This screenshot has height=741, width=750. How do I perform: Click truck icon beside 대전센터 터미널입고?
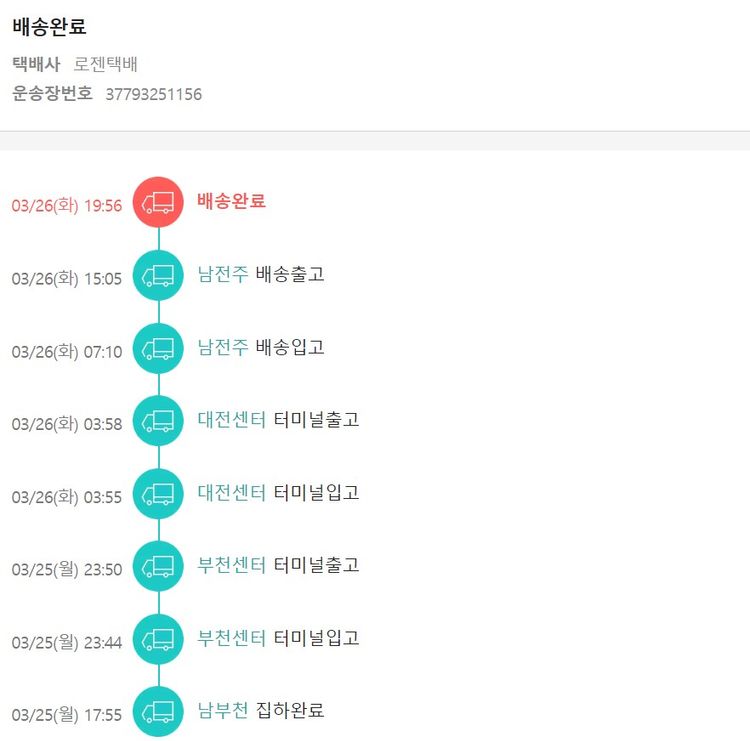click(x=158, y=493)
